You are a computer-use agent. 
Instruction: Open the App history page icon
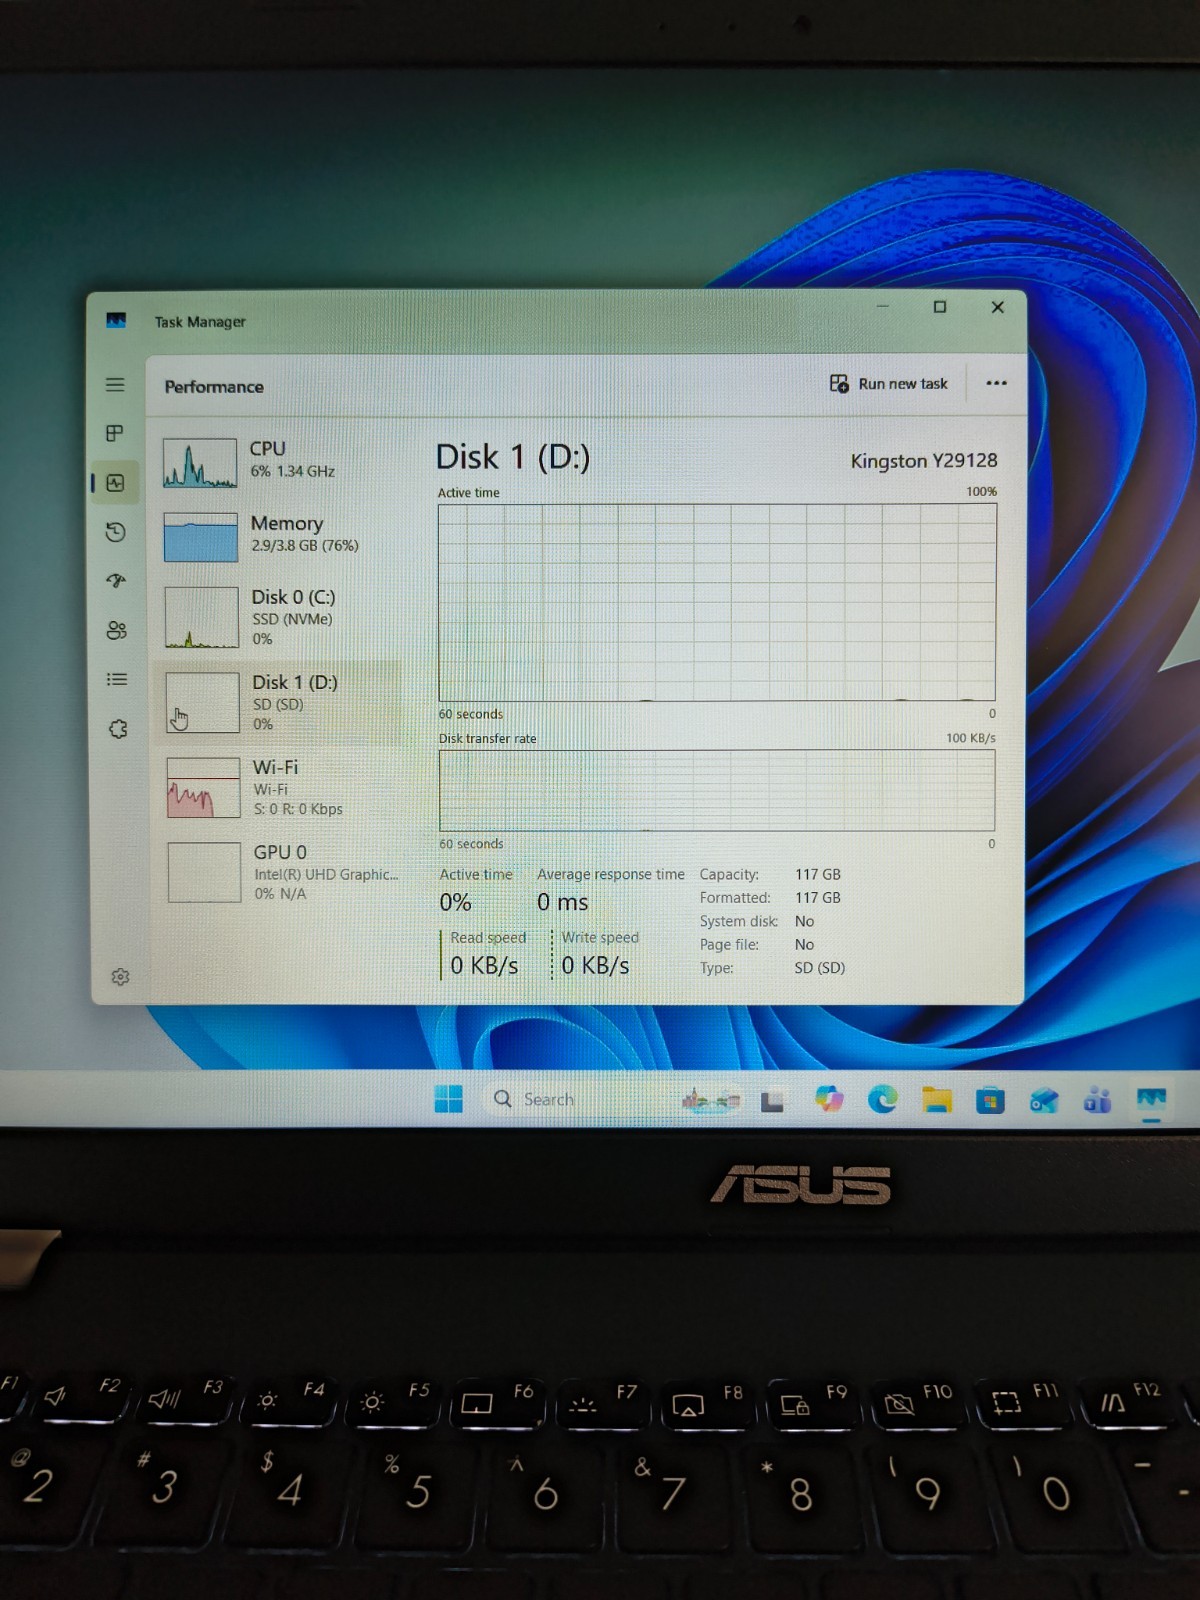click(x=116, y=532)
